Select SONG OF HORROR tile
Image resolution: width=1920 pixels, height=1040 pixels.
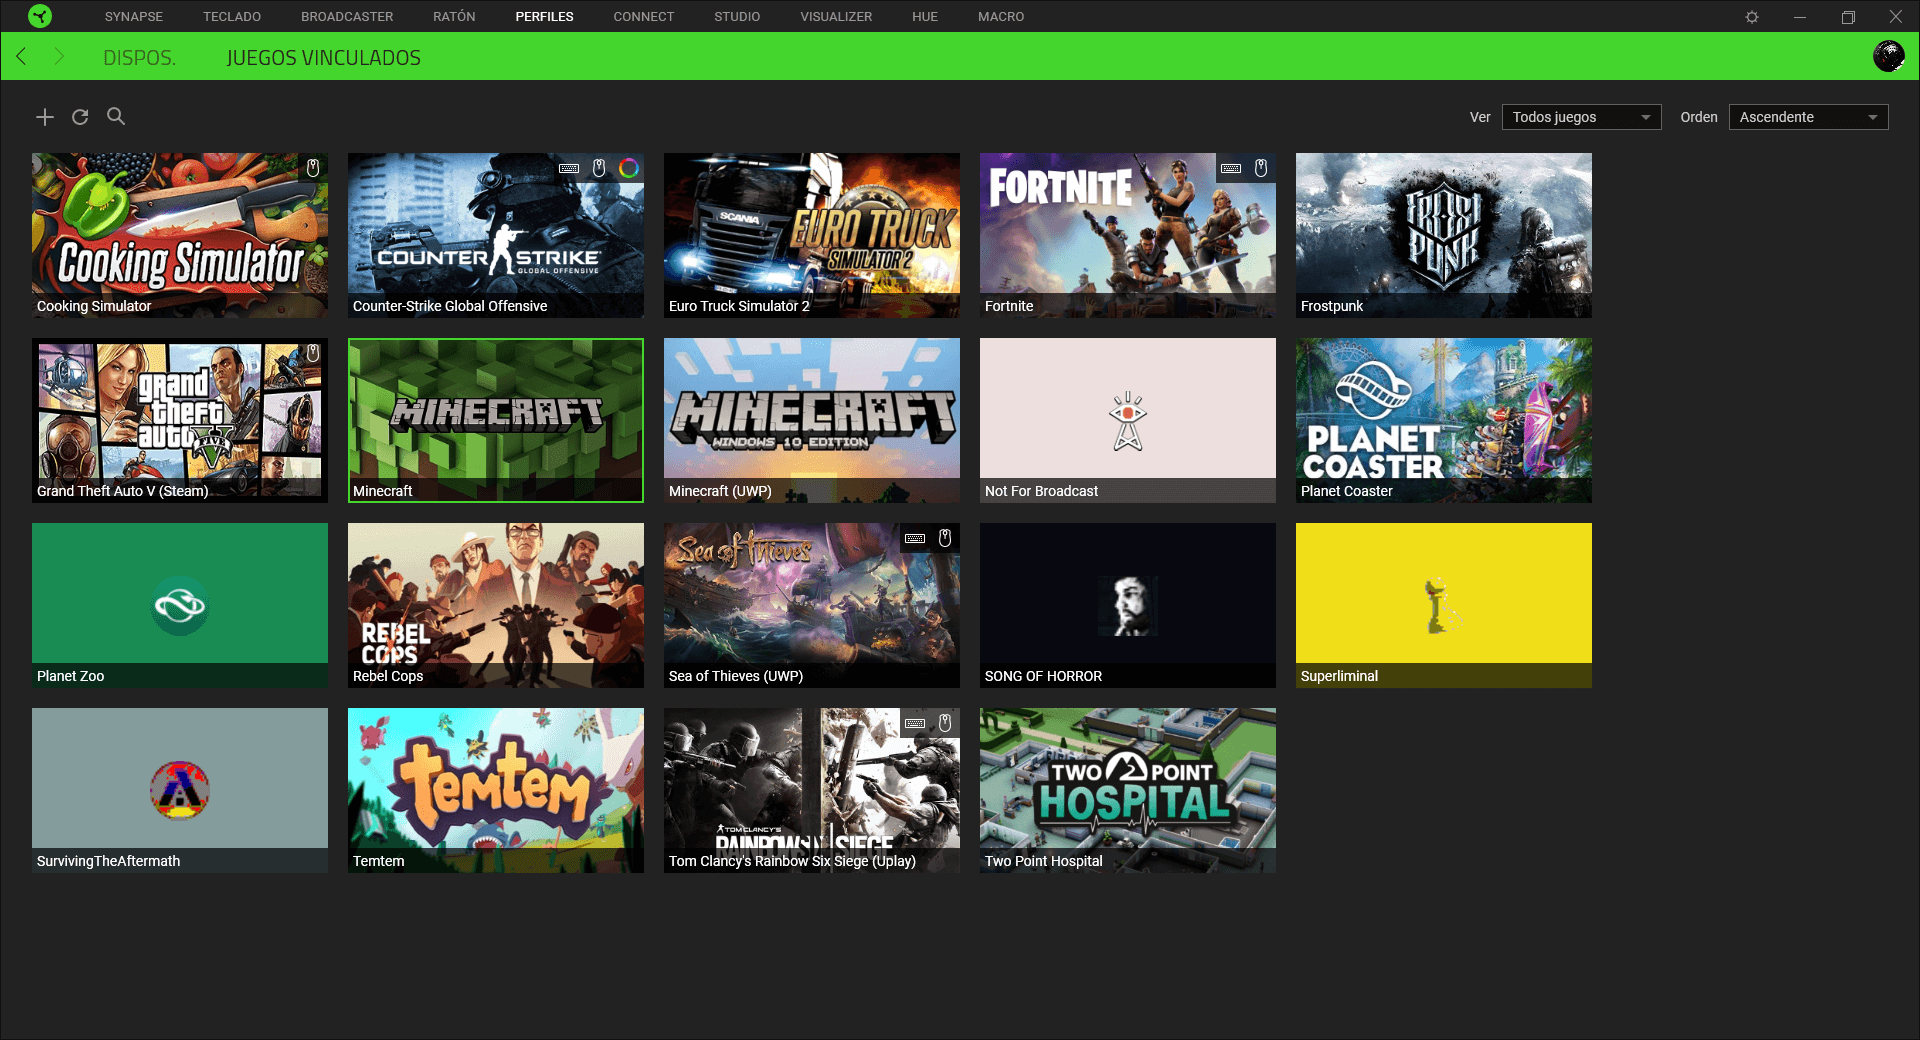click(x=1128, y=605)
